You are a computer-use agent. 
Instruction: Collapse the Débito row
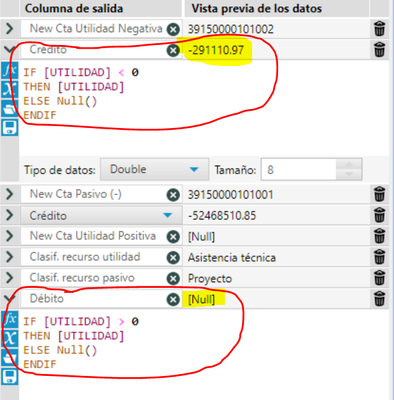point(10,299)
